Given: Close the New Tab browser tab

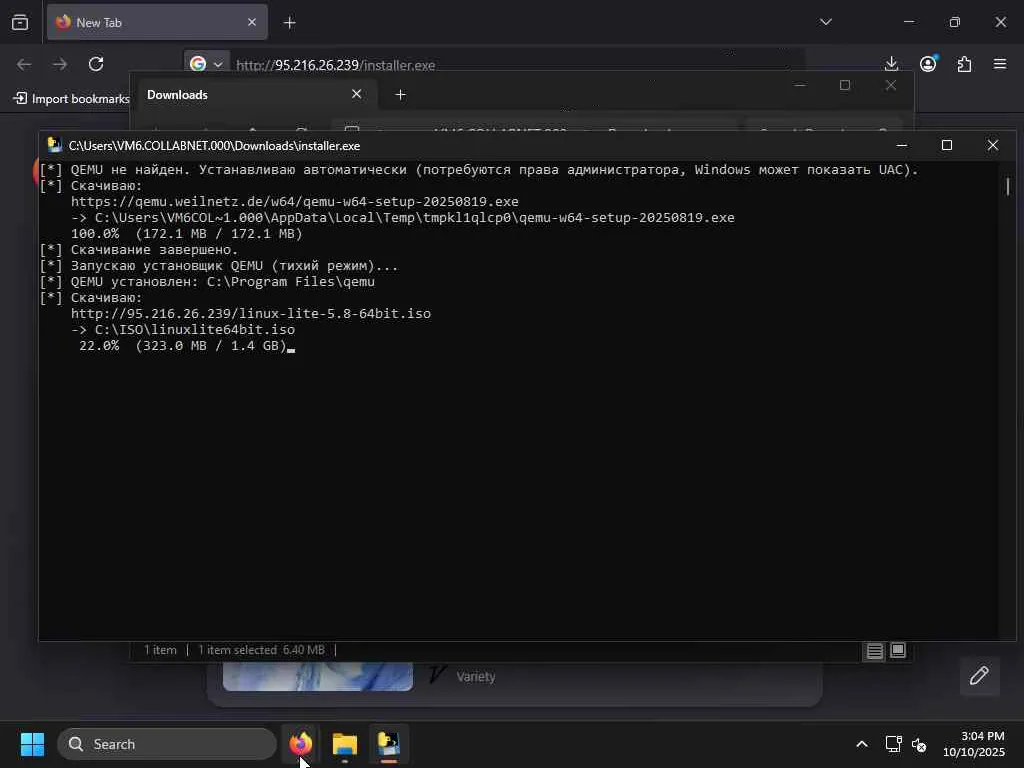Looking at the screenshot, I should click(x=252, y=22).
